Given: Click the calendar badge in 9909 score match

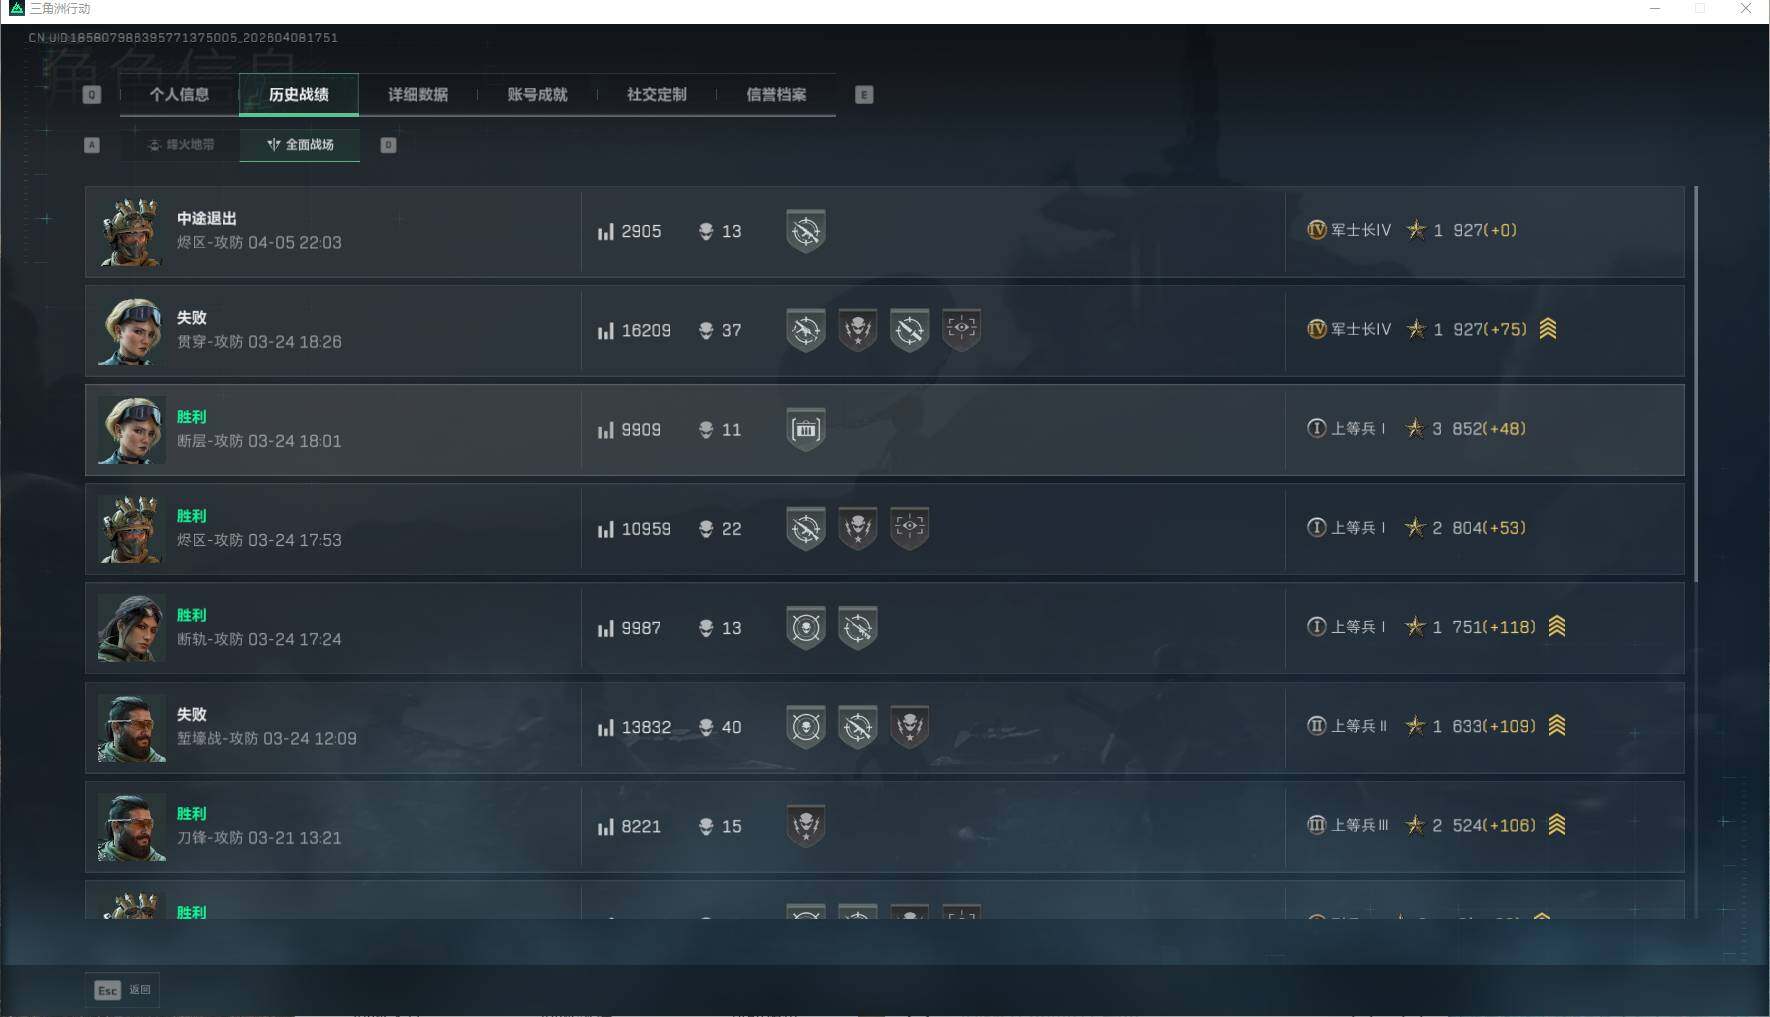Looking at the screenshot, I should pos(806,429).
